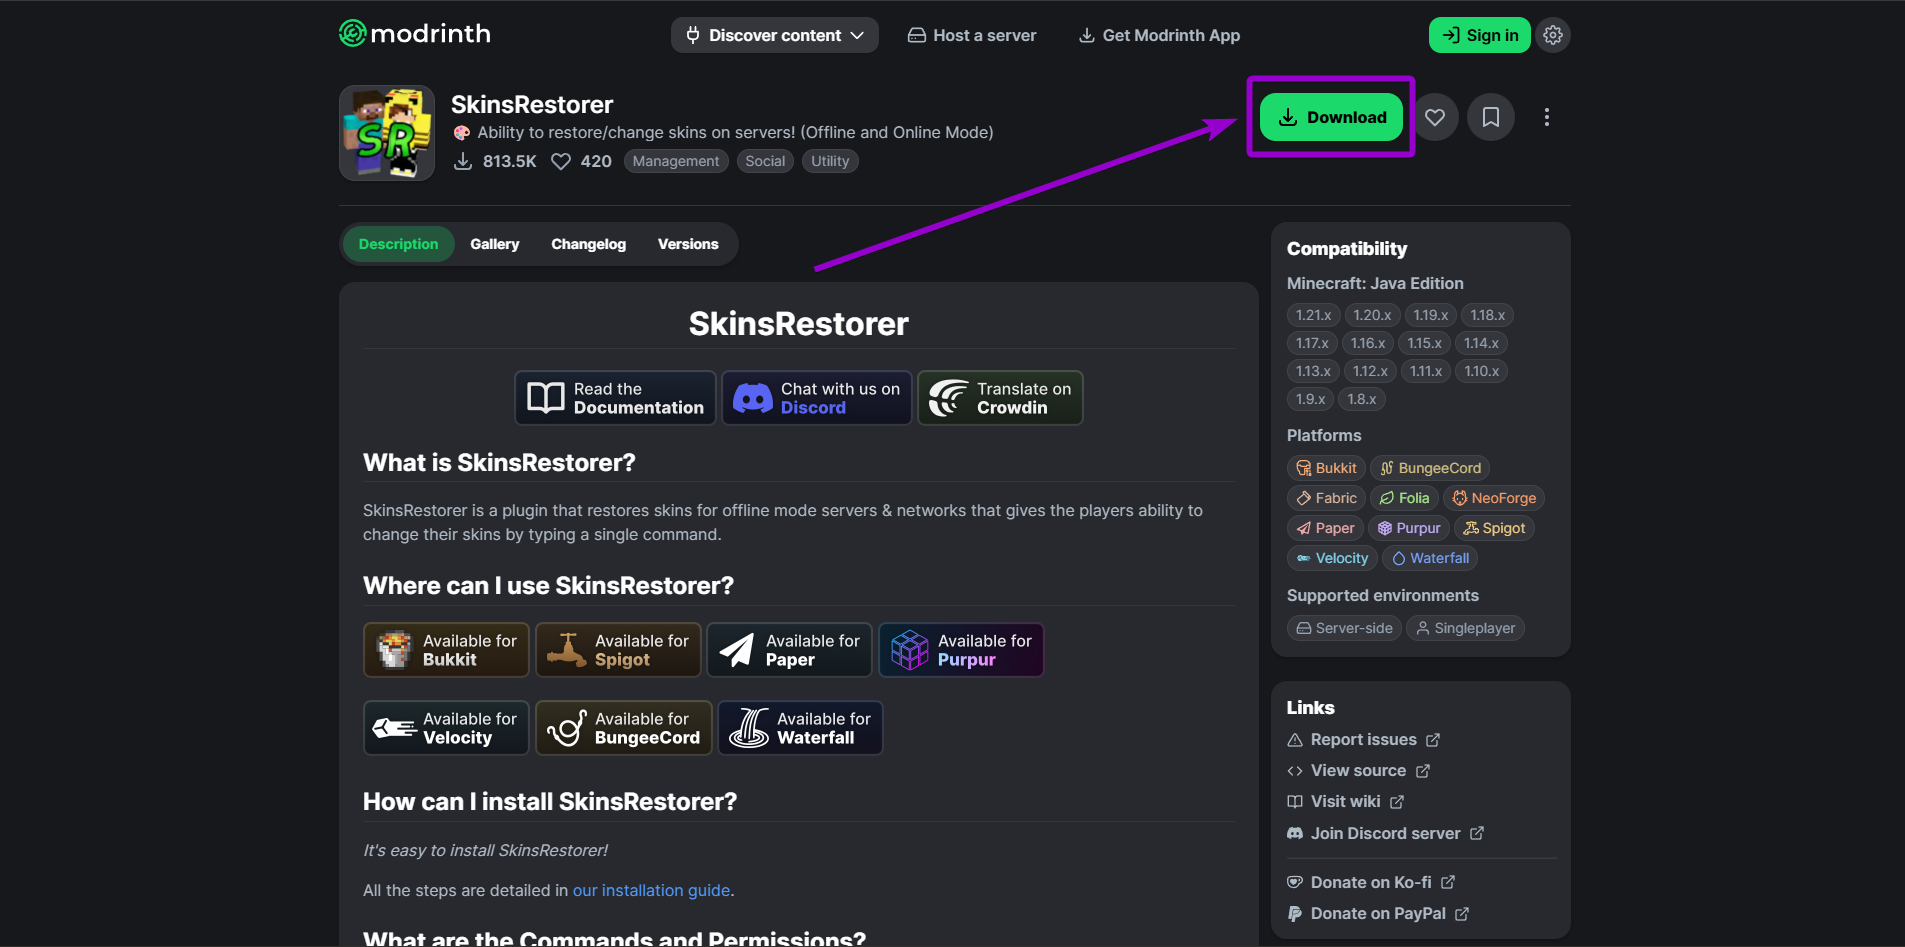This screenshot has height=947, width=1905.
Task: Click the NeoForge platform tag
Action: point(1494,498)
